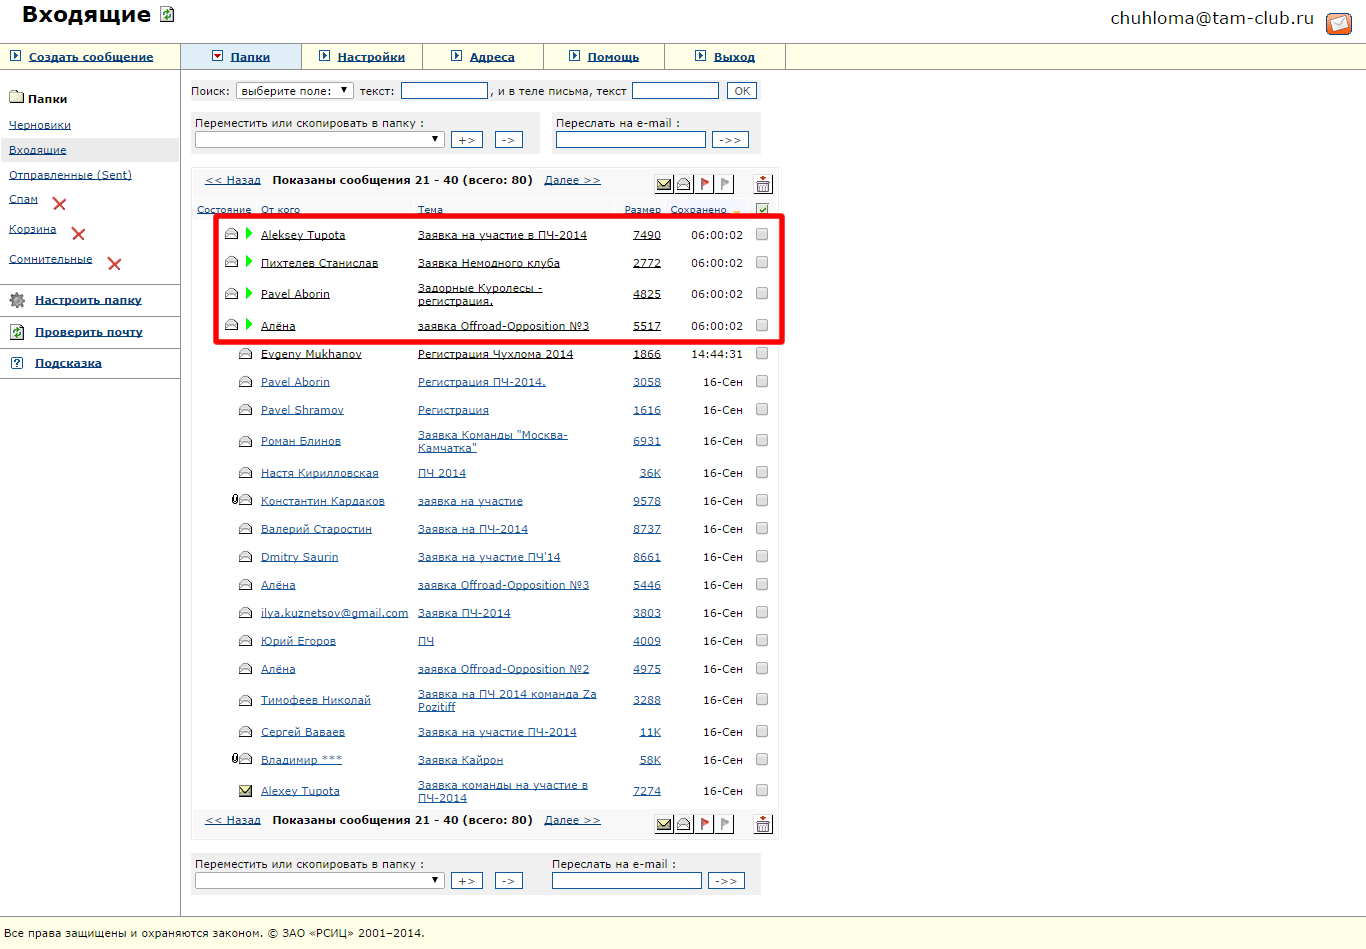
Task: Expand top move-to-folder dropdown list
Action: pyautogui.click(x=319, y=140)
